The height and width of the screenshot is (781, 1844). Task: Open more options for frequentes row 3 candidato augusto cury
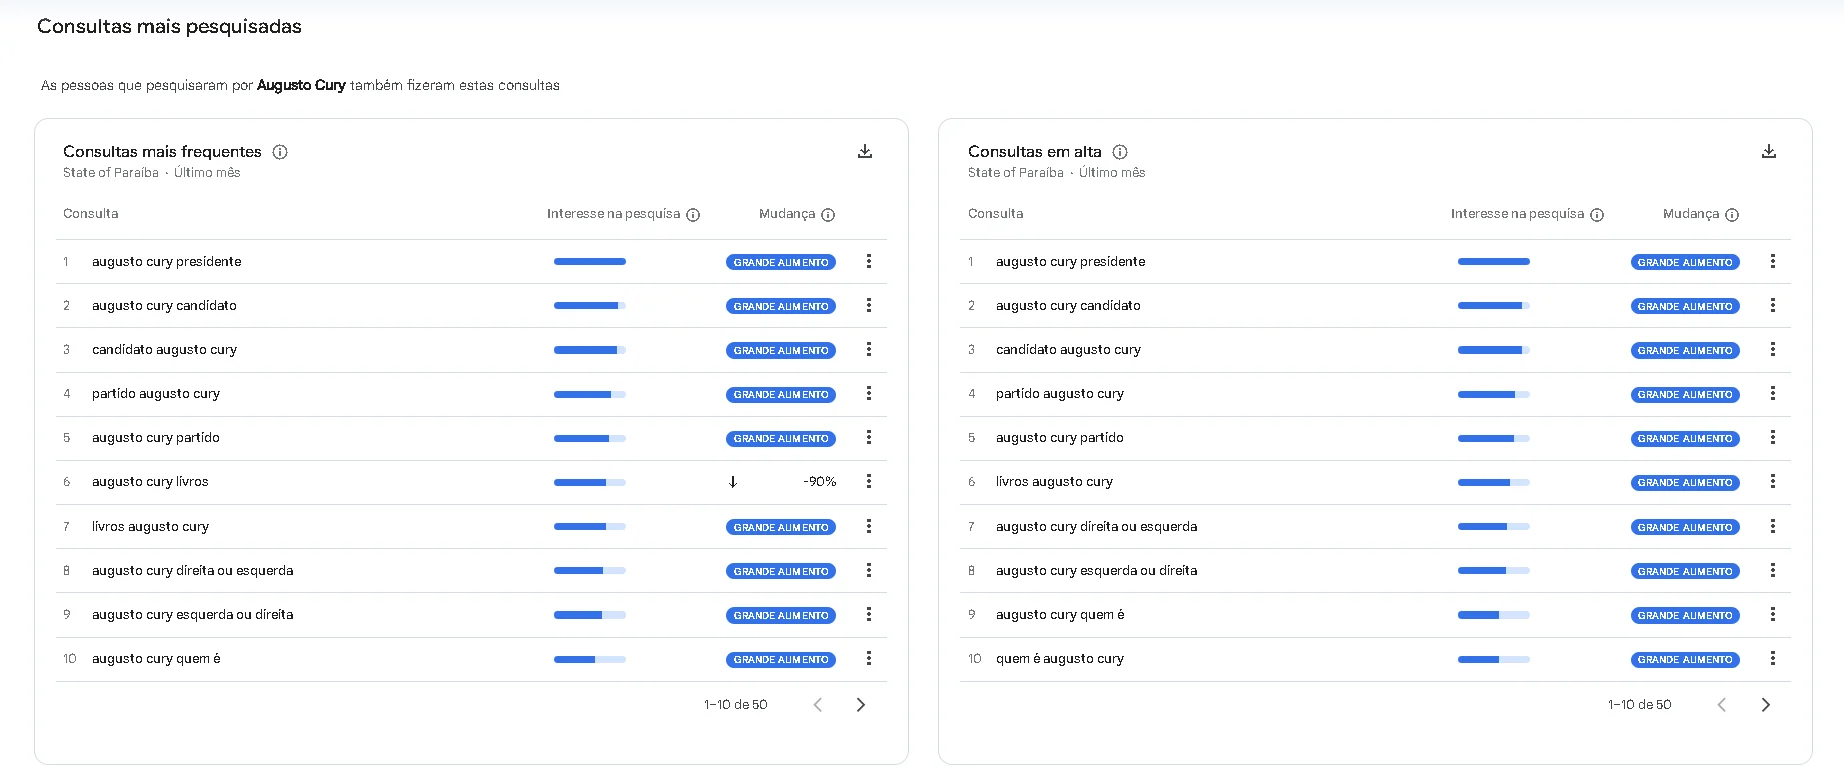(869, 349)
